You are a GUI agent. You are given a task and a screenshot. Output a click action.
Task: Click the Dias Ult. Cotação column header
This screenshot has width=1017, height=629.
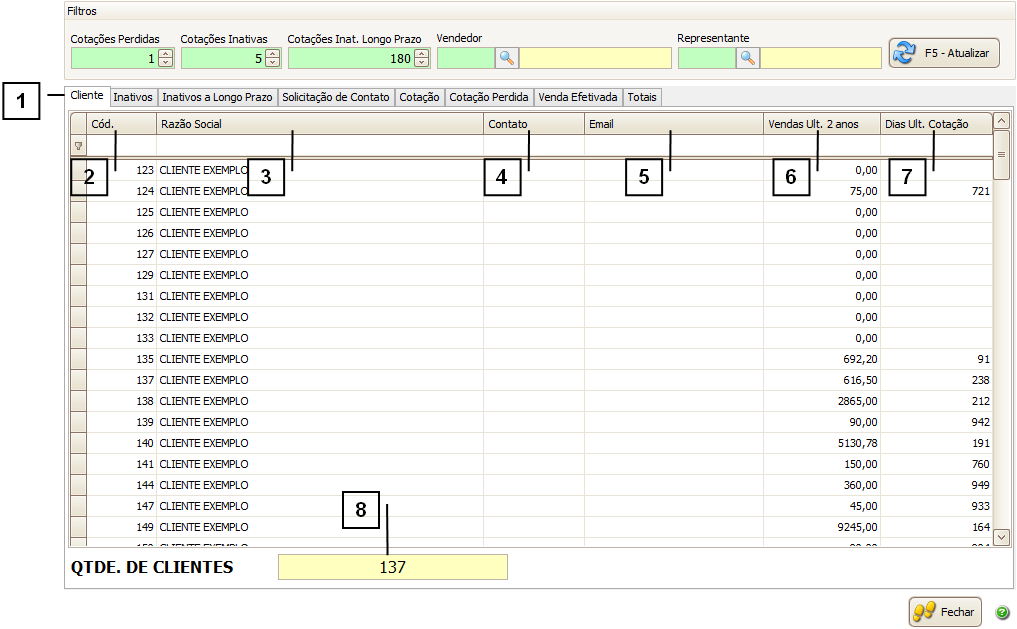[935, 124]
